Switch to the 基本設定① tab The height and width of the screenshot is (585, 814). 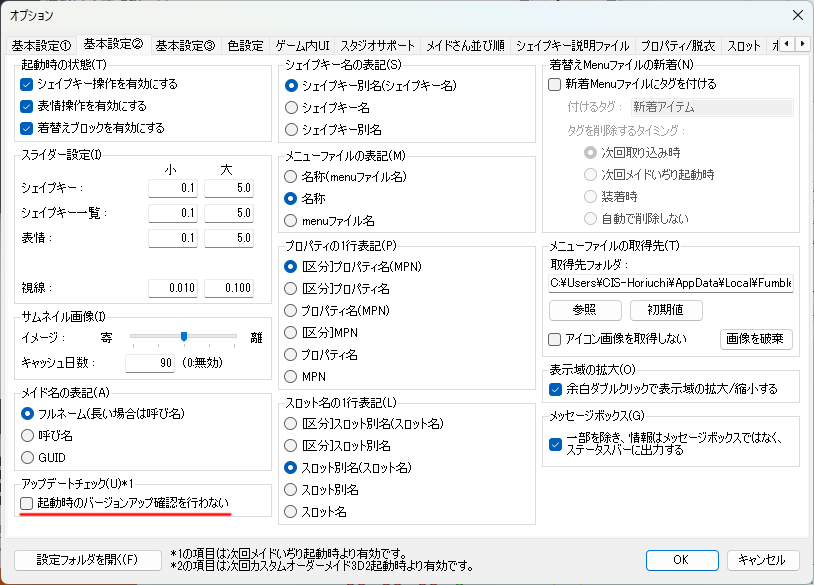[x=41, y=45]
